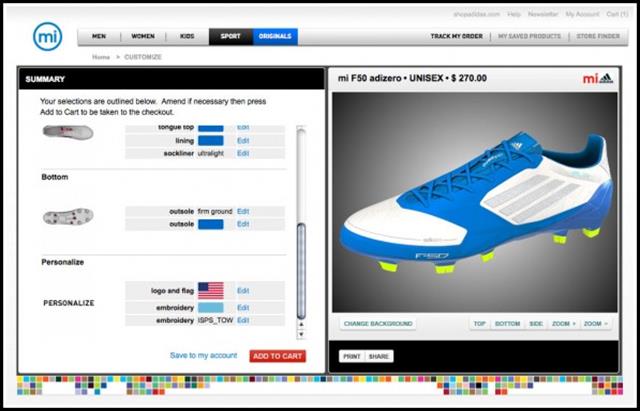The image size is (640, 411).
Task: Click the Bottom section outsole thumbnail
Action: click(68, 216)
